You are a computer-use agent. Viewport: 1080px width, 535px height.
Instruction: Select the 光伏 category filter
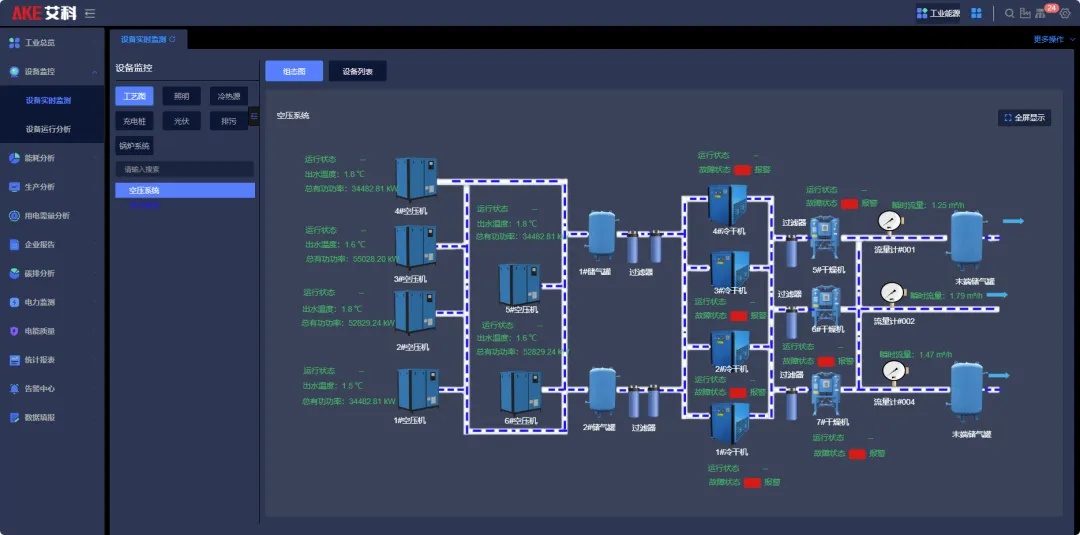(181, 121)
